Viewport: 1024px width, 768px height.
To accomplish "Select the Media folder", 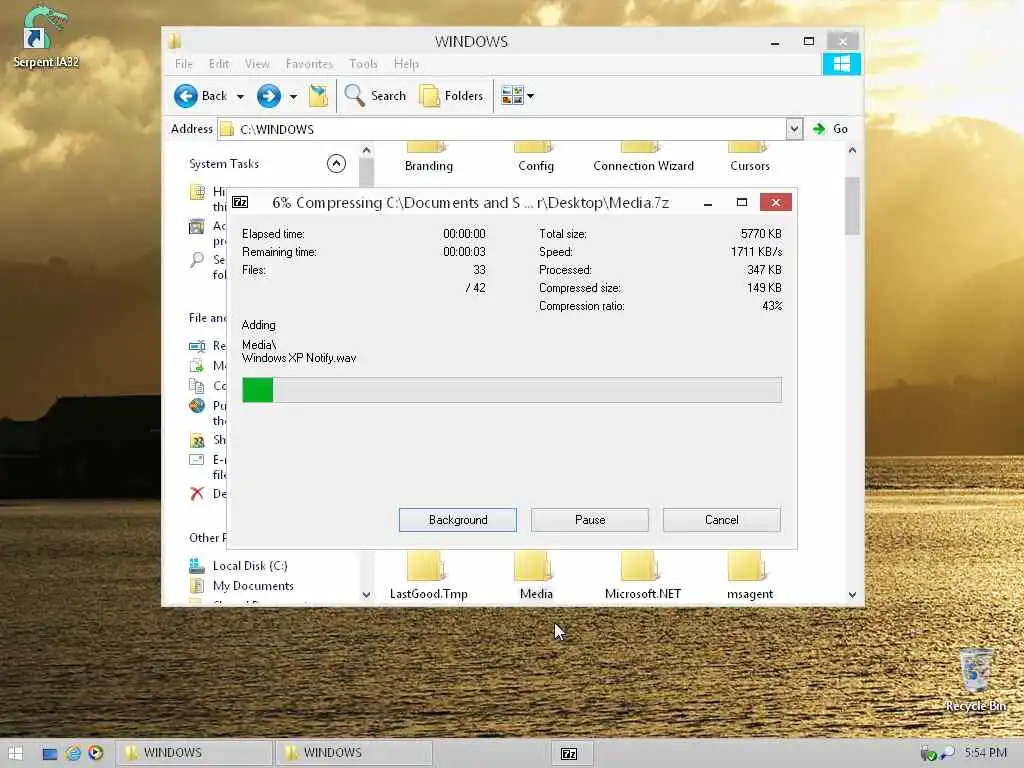I will (536, 575).
